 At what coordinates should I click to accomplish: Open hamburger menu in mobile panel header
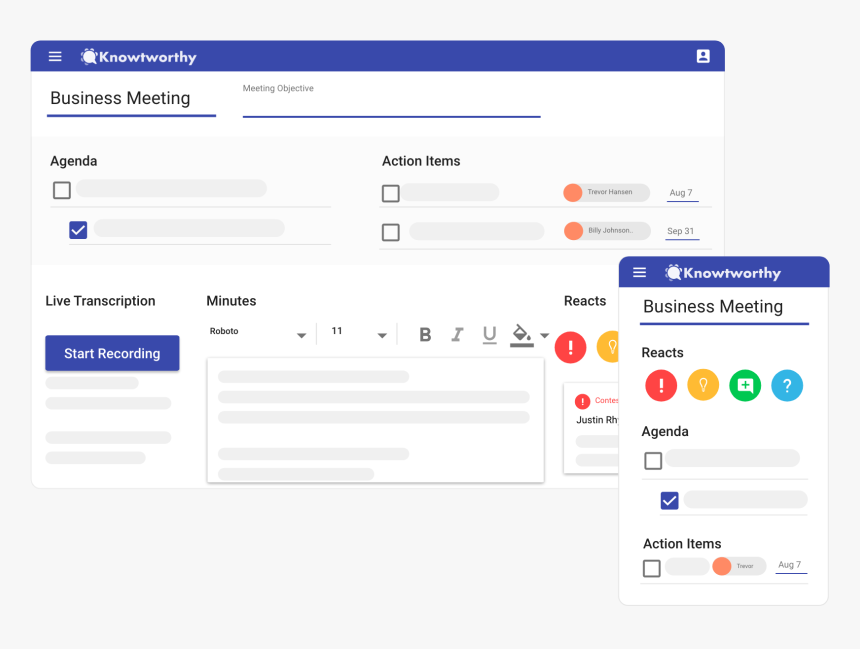tap(640, 273)
